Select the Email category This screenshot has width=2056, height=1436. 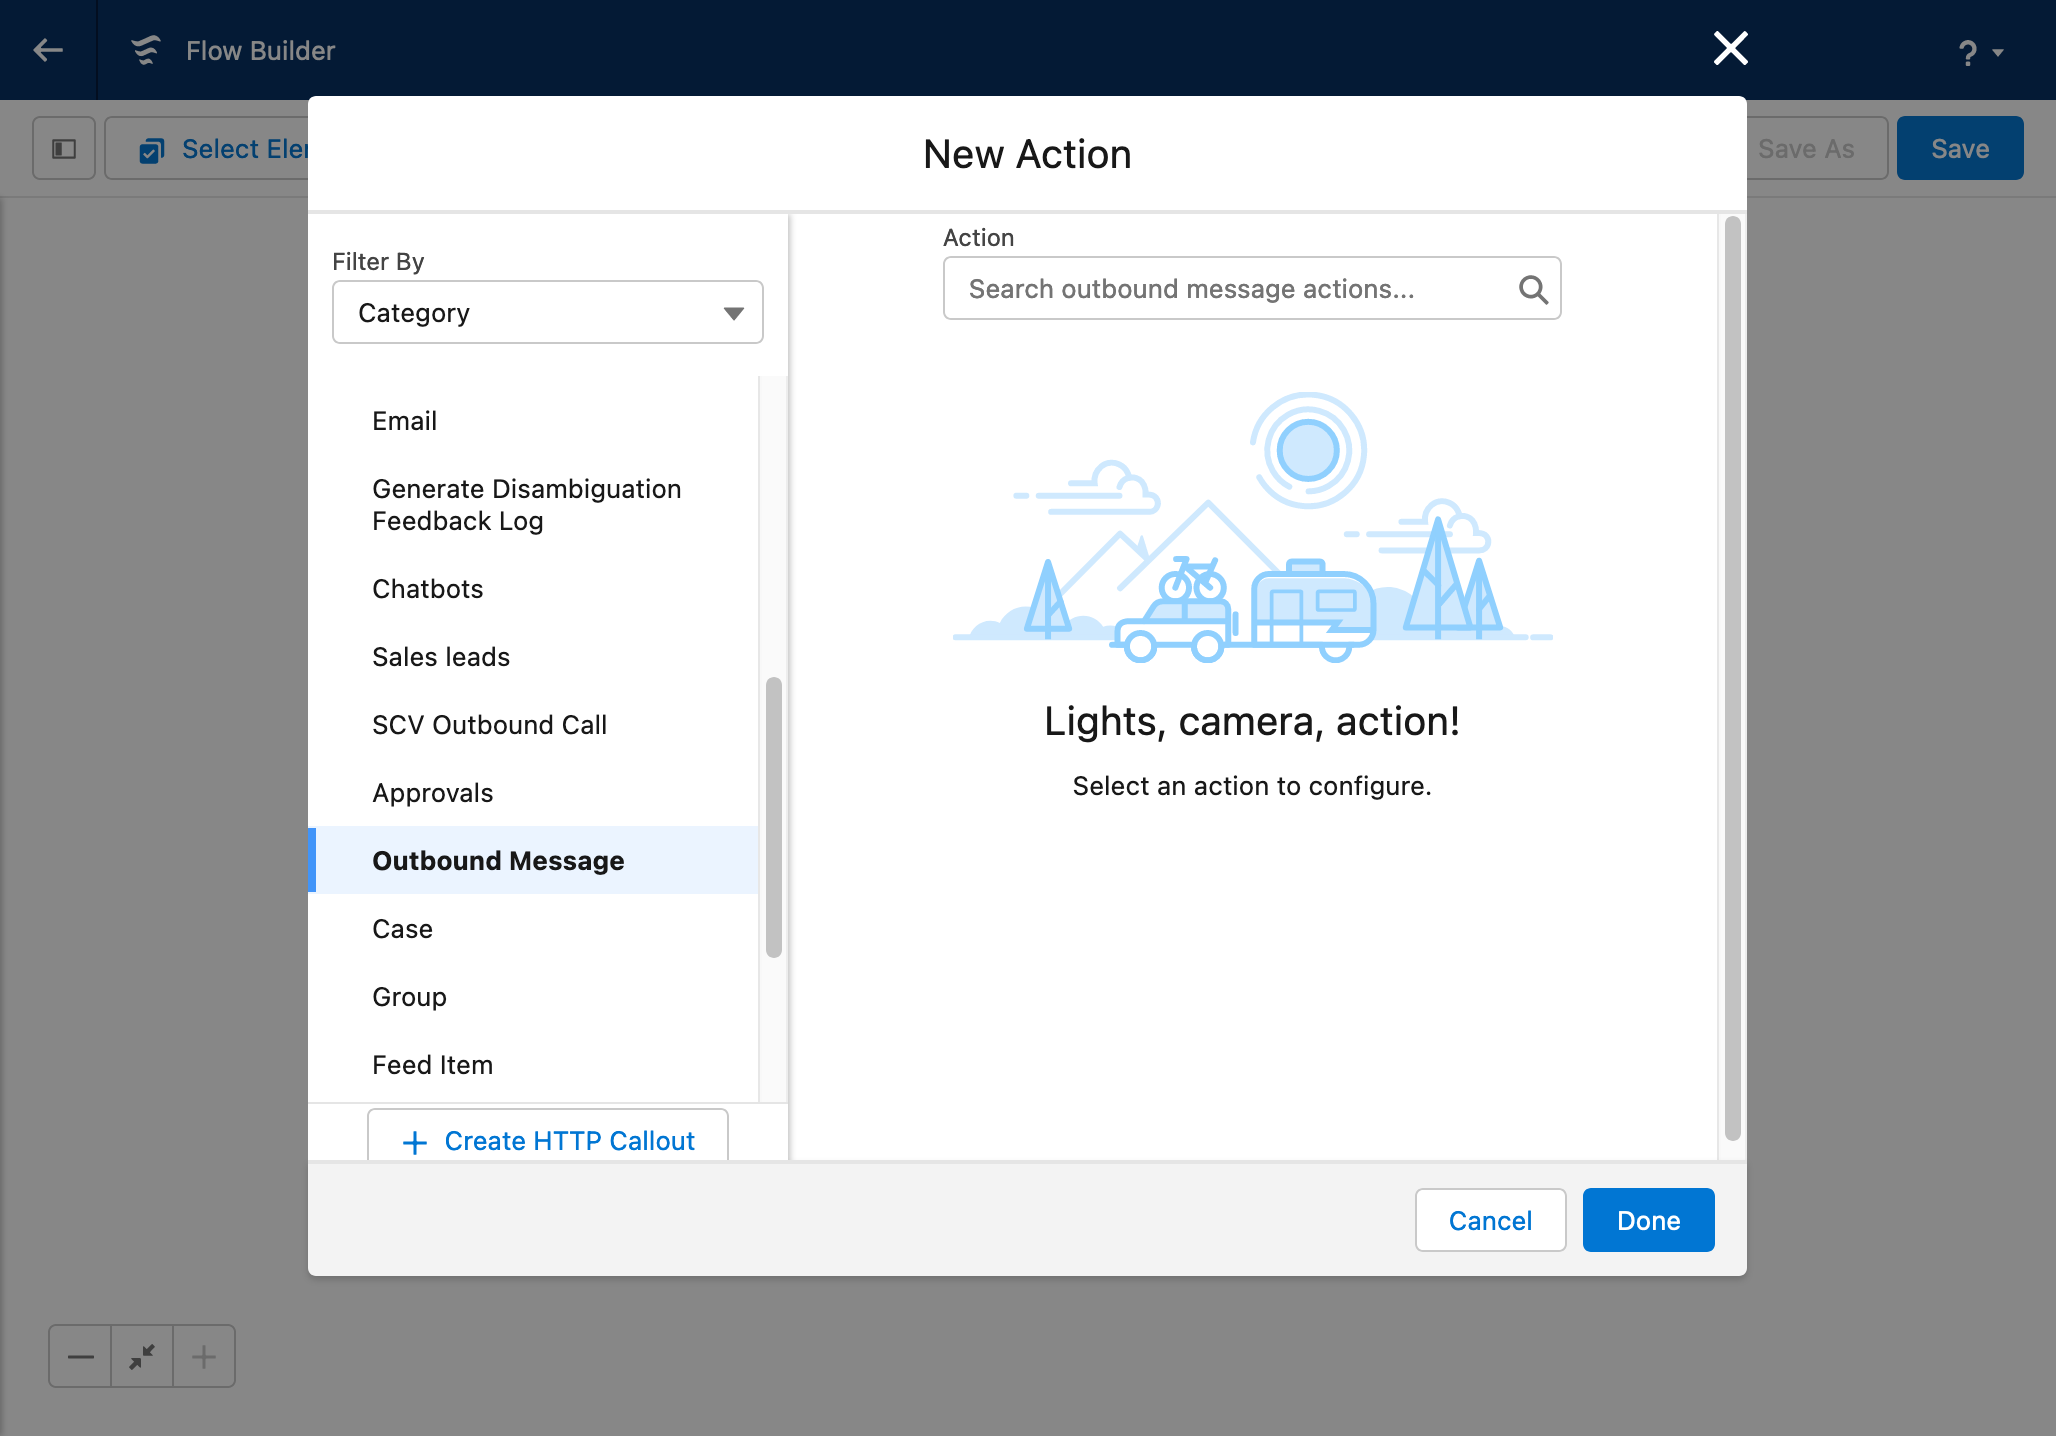[x=404, y=421]
